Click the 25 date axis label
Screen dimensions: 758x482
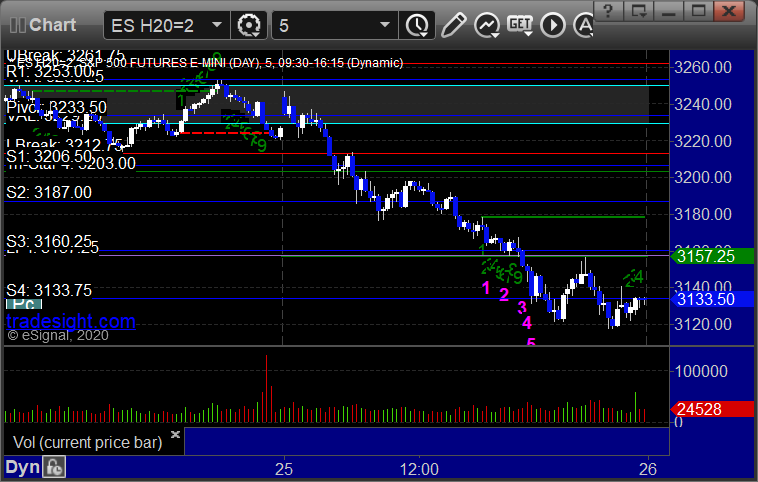284,469
